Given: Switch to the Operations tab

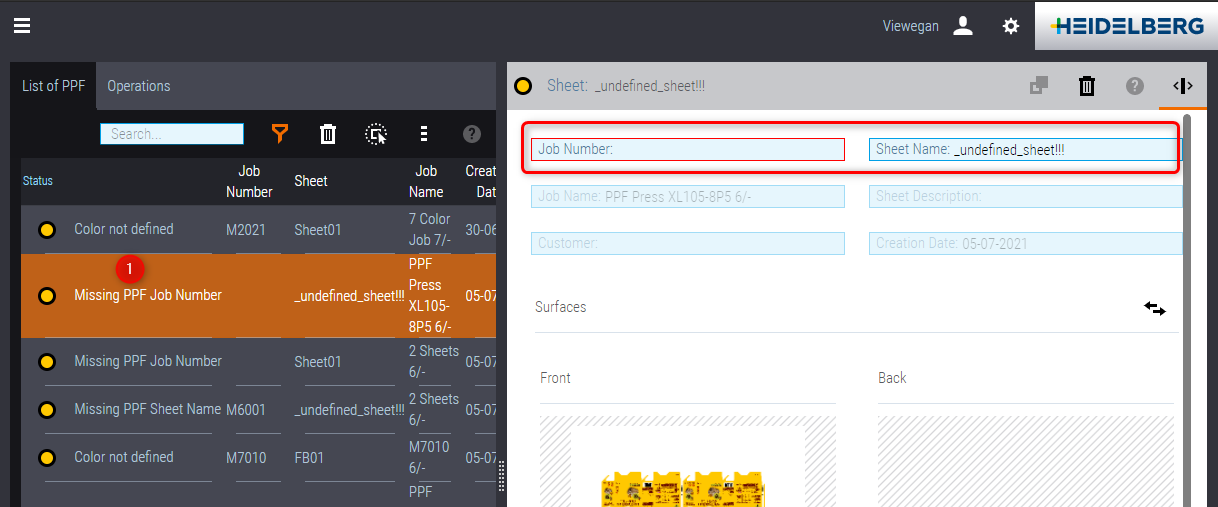Looking at the screenshot, I should [x=139, y=86].
